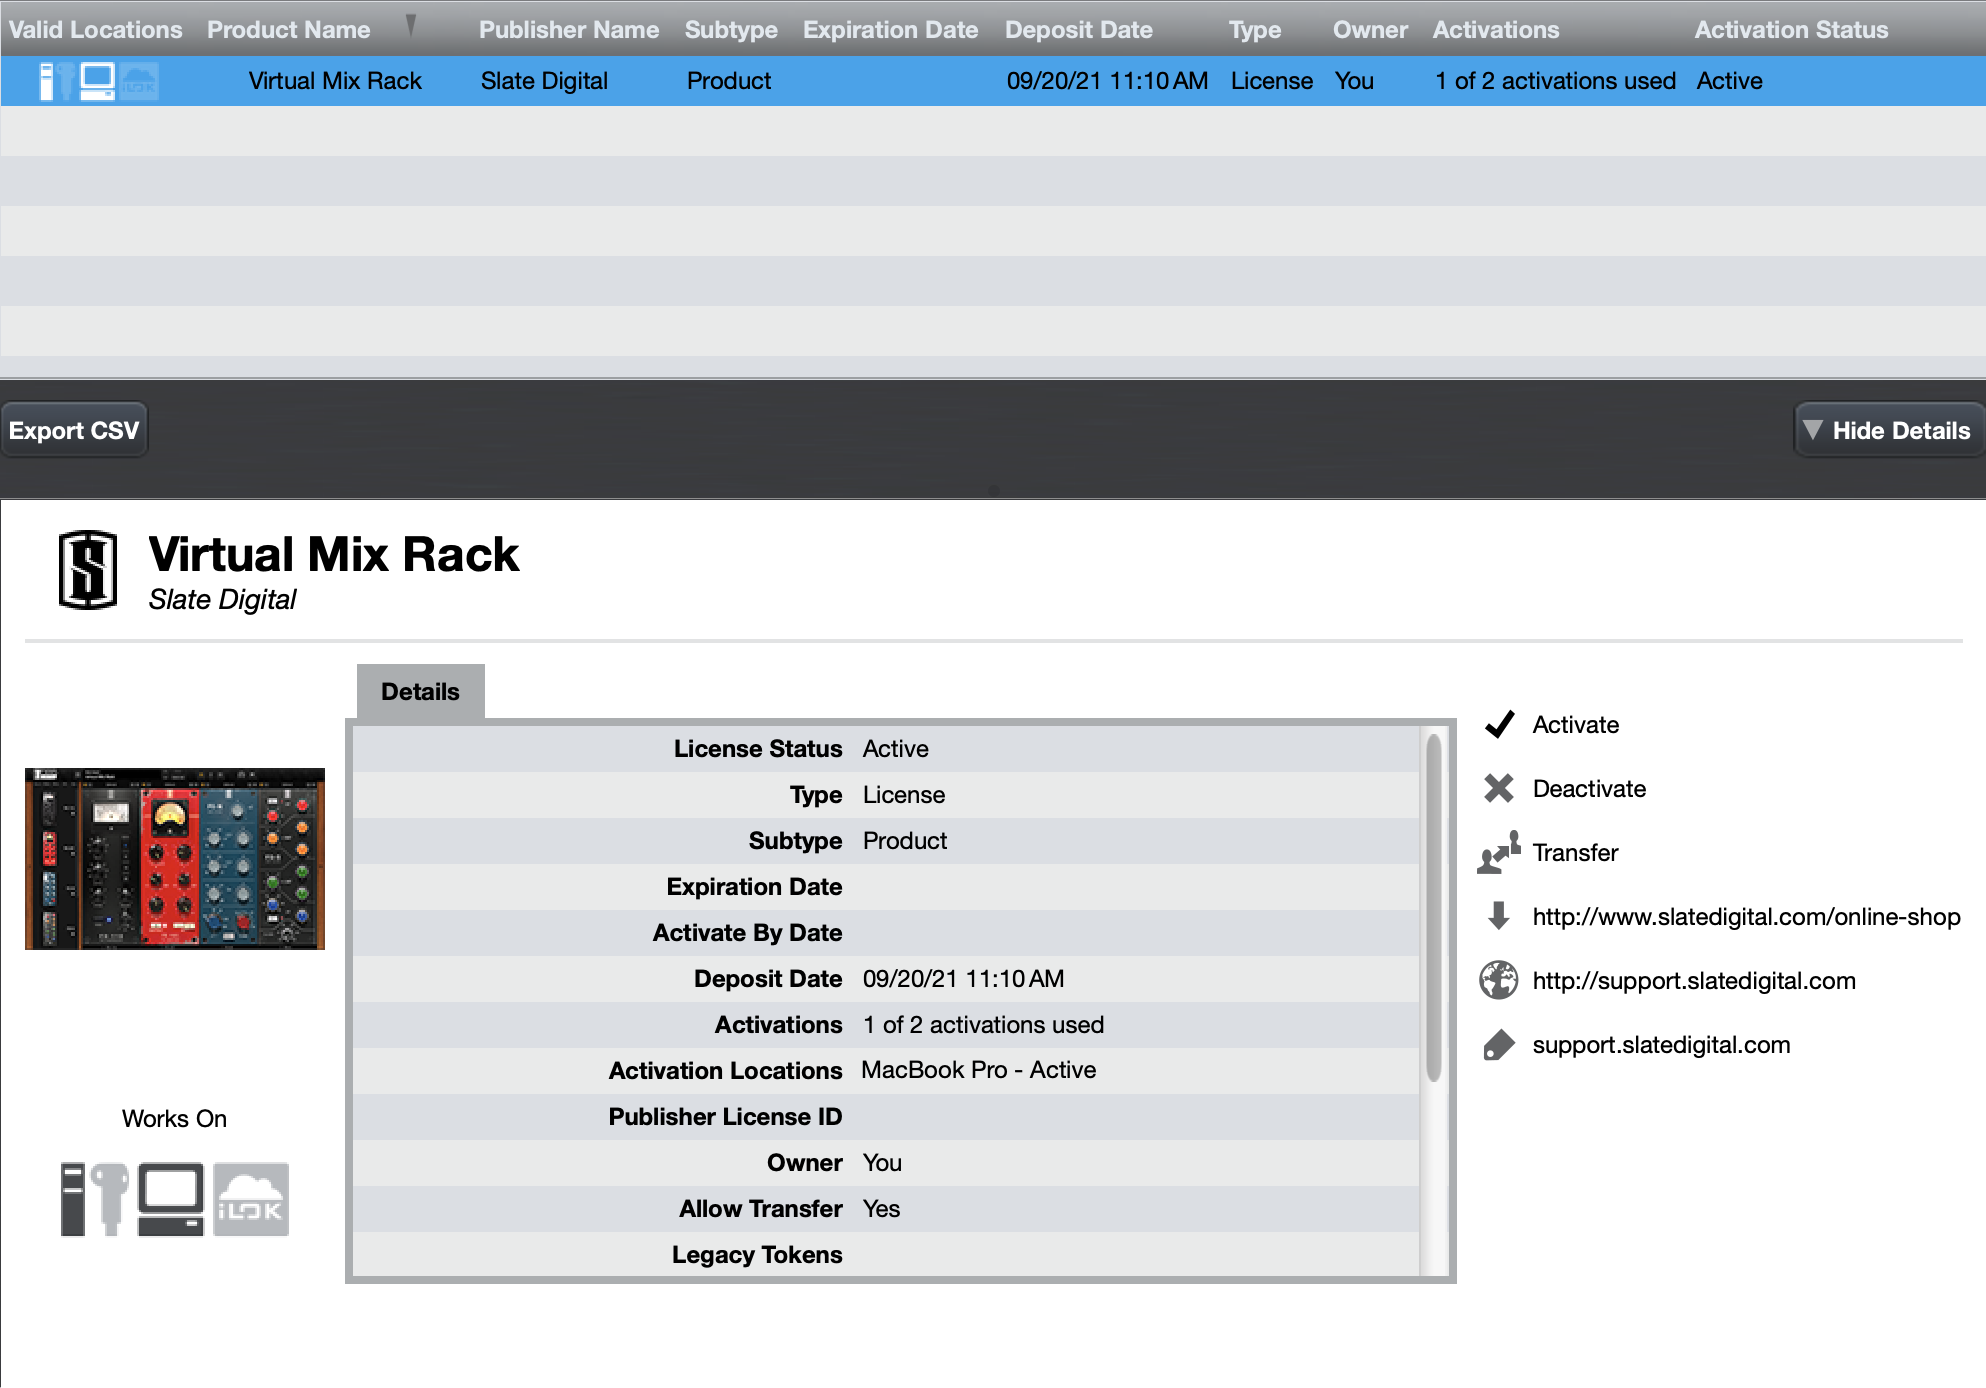
Task: Click the computer icon in Valid Locations cell
Action: [x=98, y=81]
